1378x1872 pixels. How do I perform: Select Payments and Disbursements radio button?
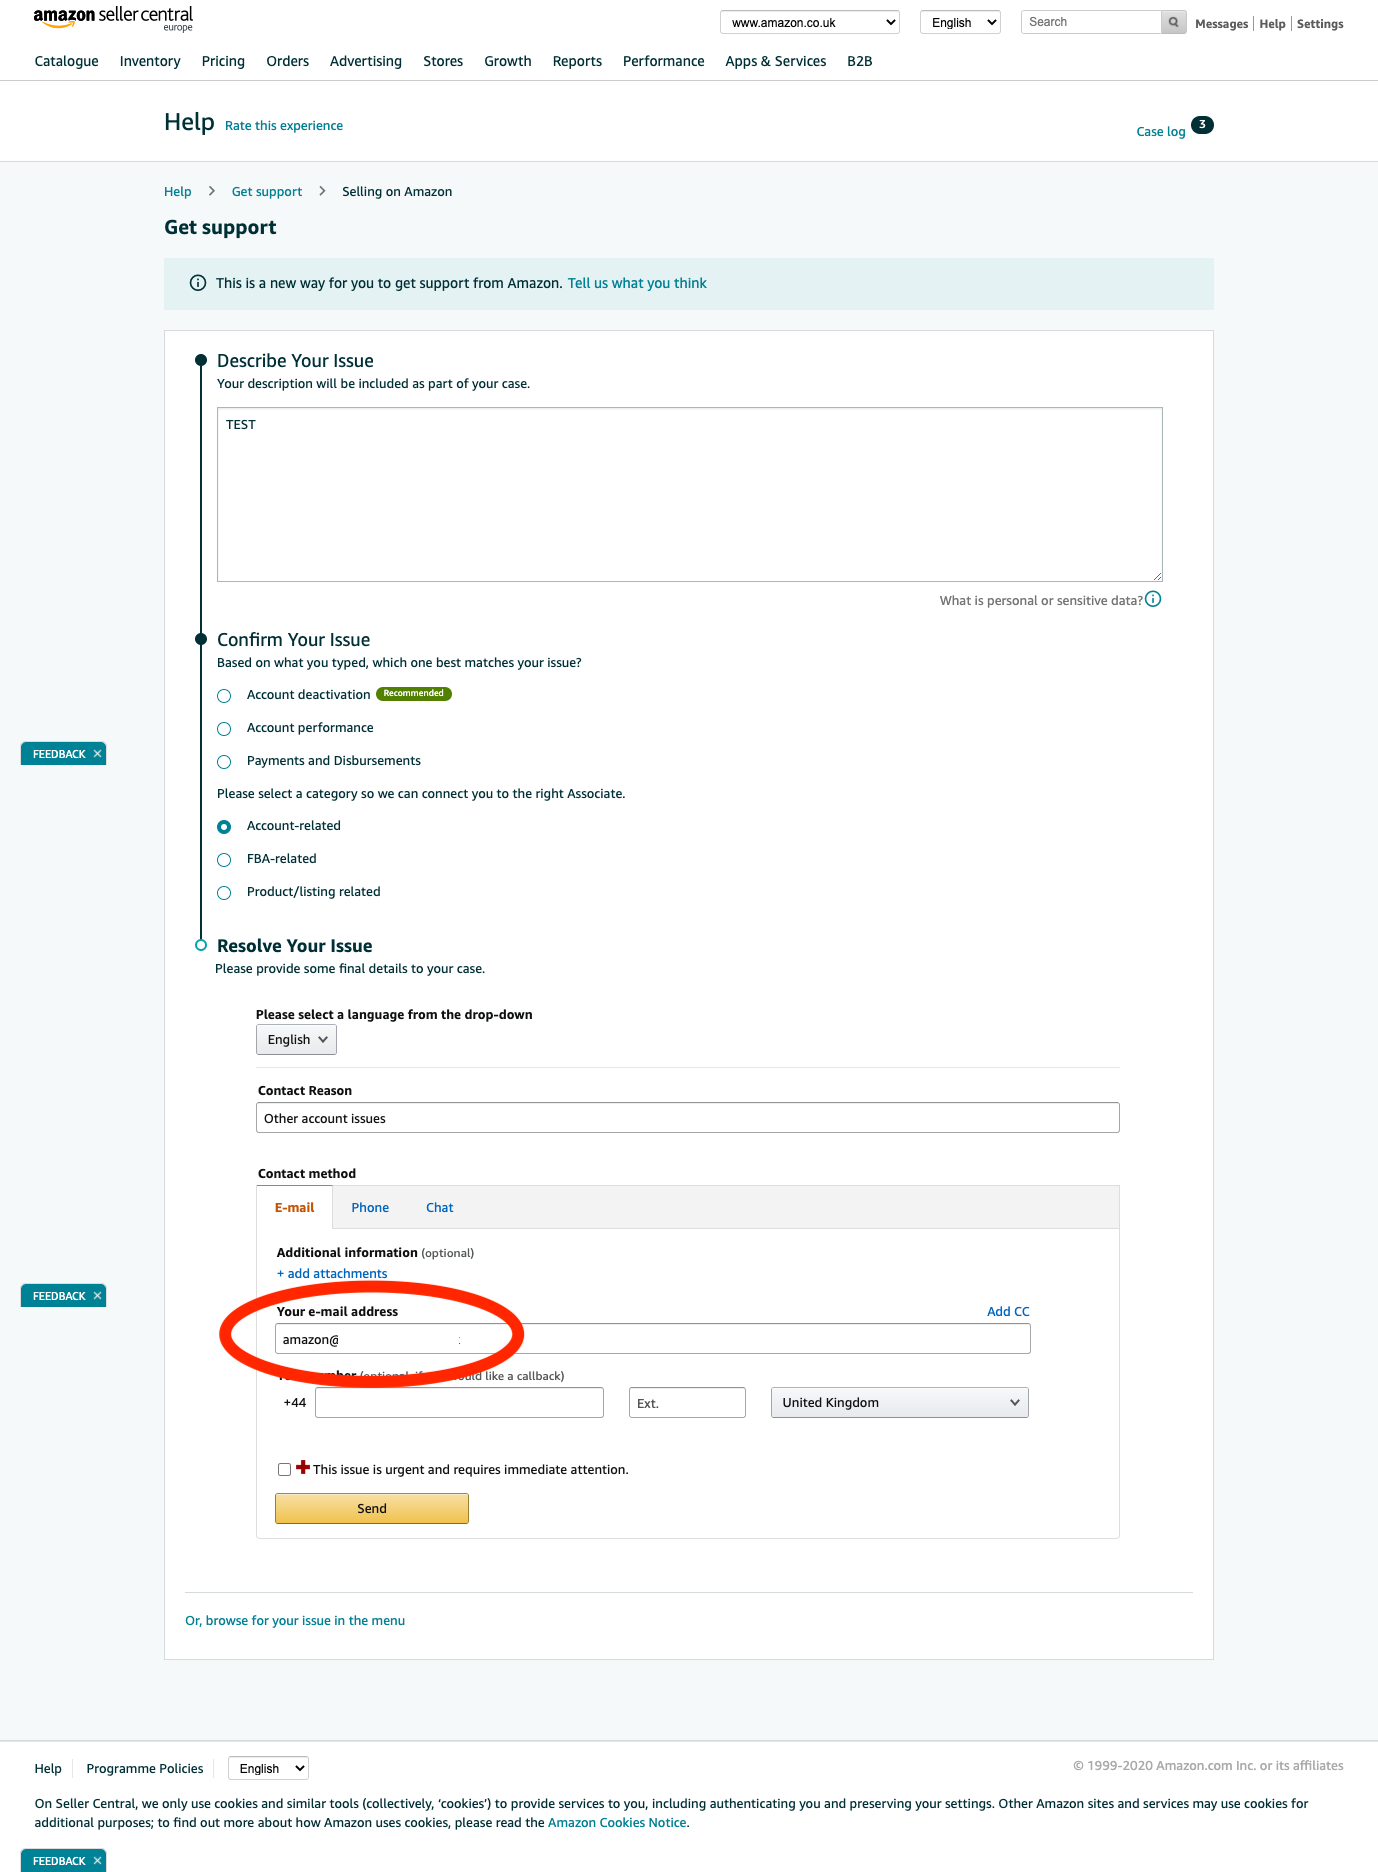click(x=225, y=762)
